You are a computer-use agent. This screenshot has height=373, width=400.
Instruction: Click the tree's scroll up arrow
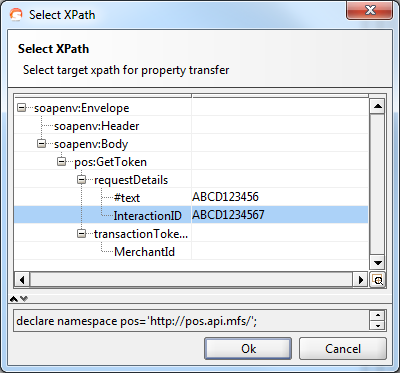coord(378,107)
